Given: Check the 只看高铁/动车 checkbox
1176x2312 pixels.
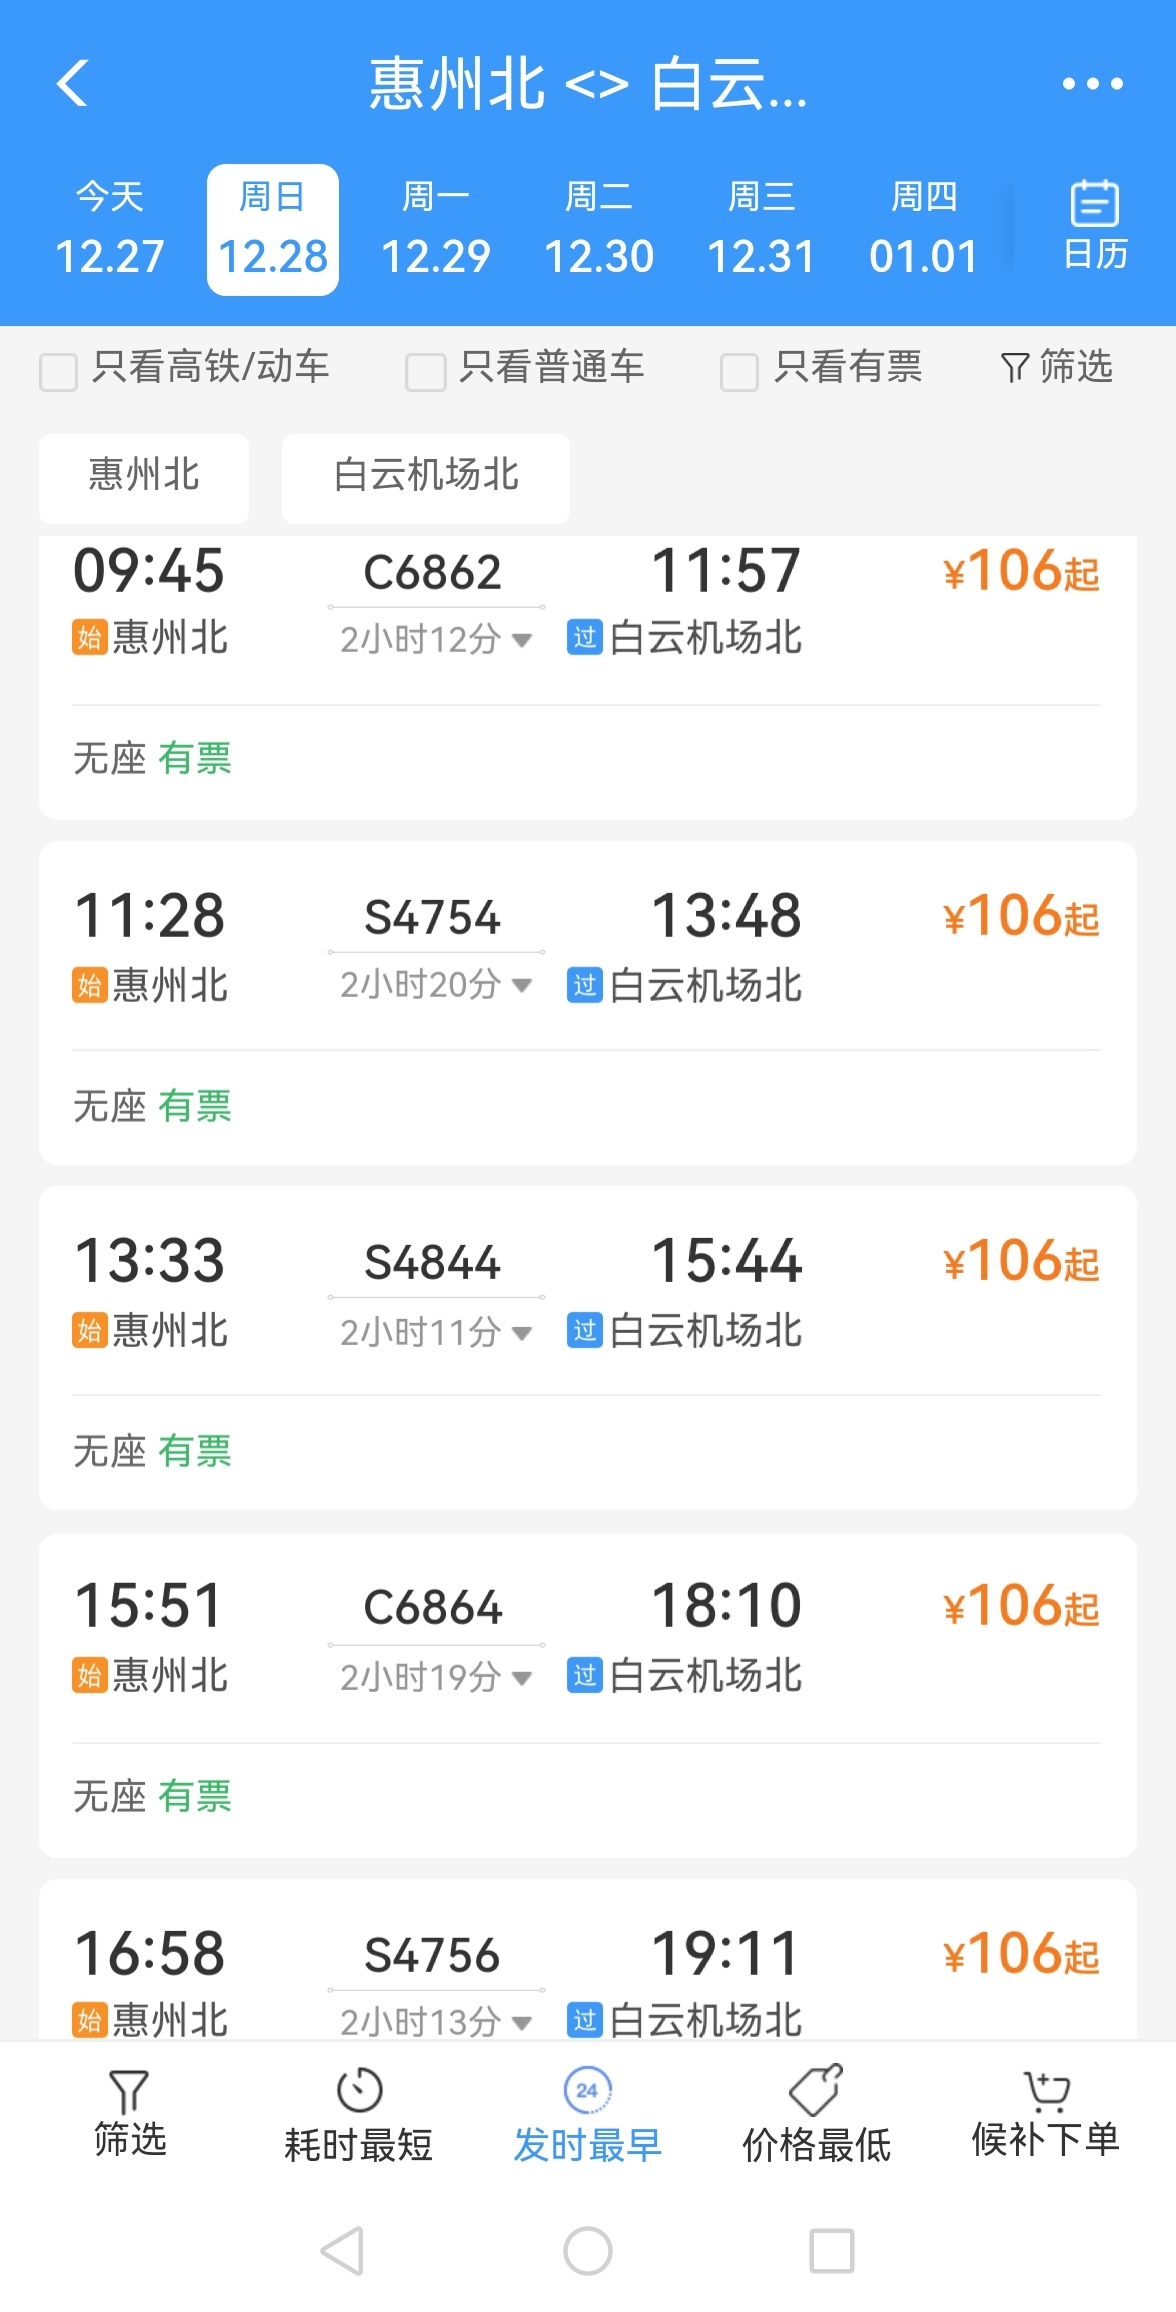Looking at the screenshot, I should tap(59, 371).
